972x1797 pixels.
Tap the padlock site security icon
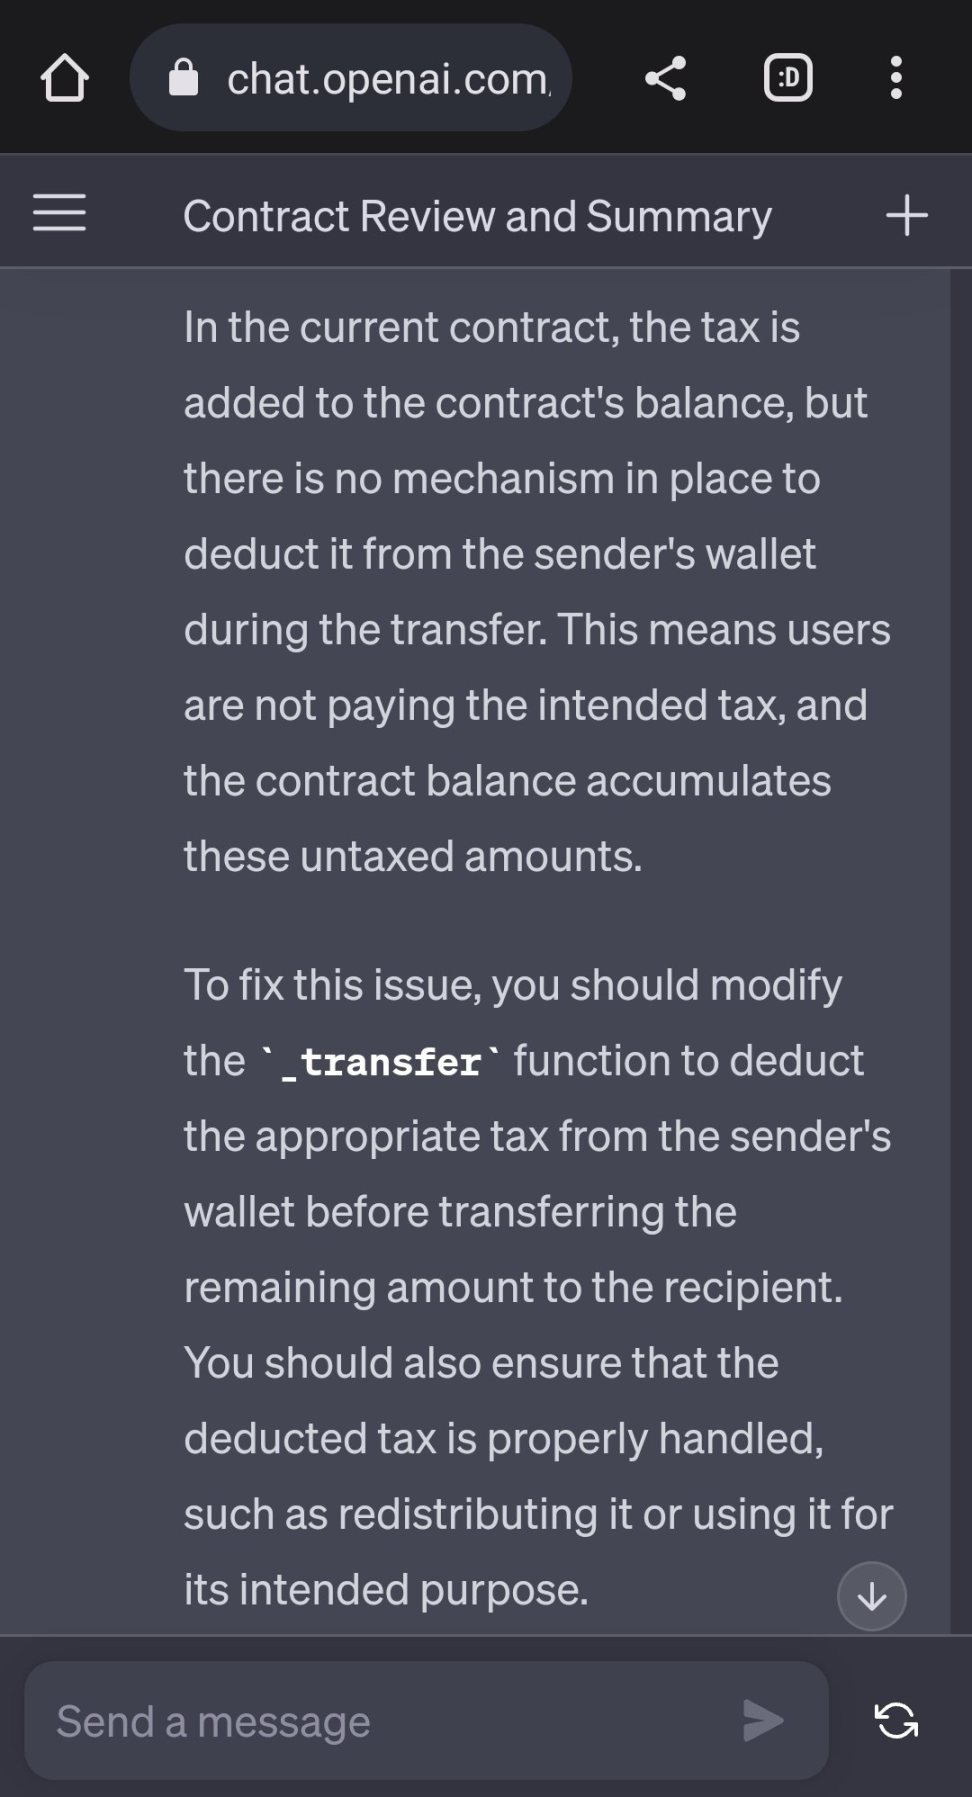click(183, 77)
